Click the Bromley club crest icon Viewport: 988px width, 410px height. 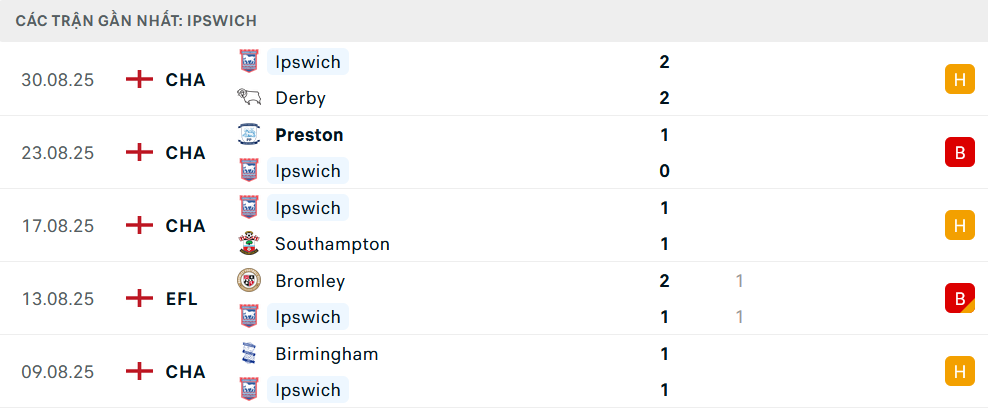pyautogui.click(x=248, y=281)
